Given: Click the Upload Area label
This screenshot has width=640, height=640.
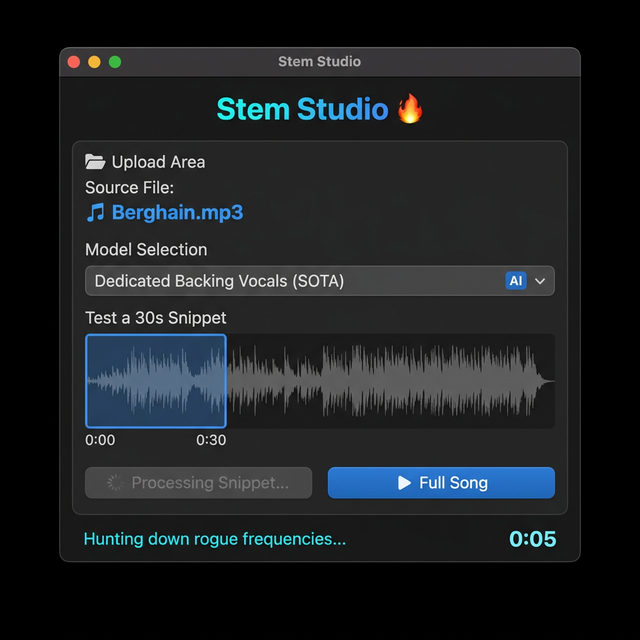Looking at the screenshot, I should [158, 162].
